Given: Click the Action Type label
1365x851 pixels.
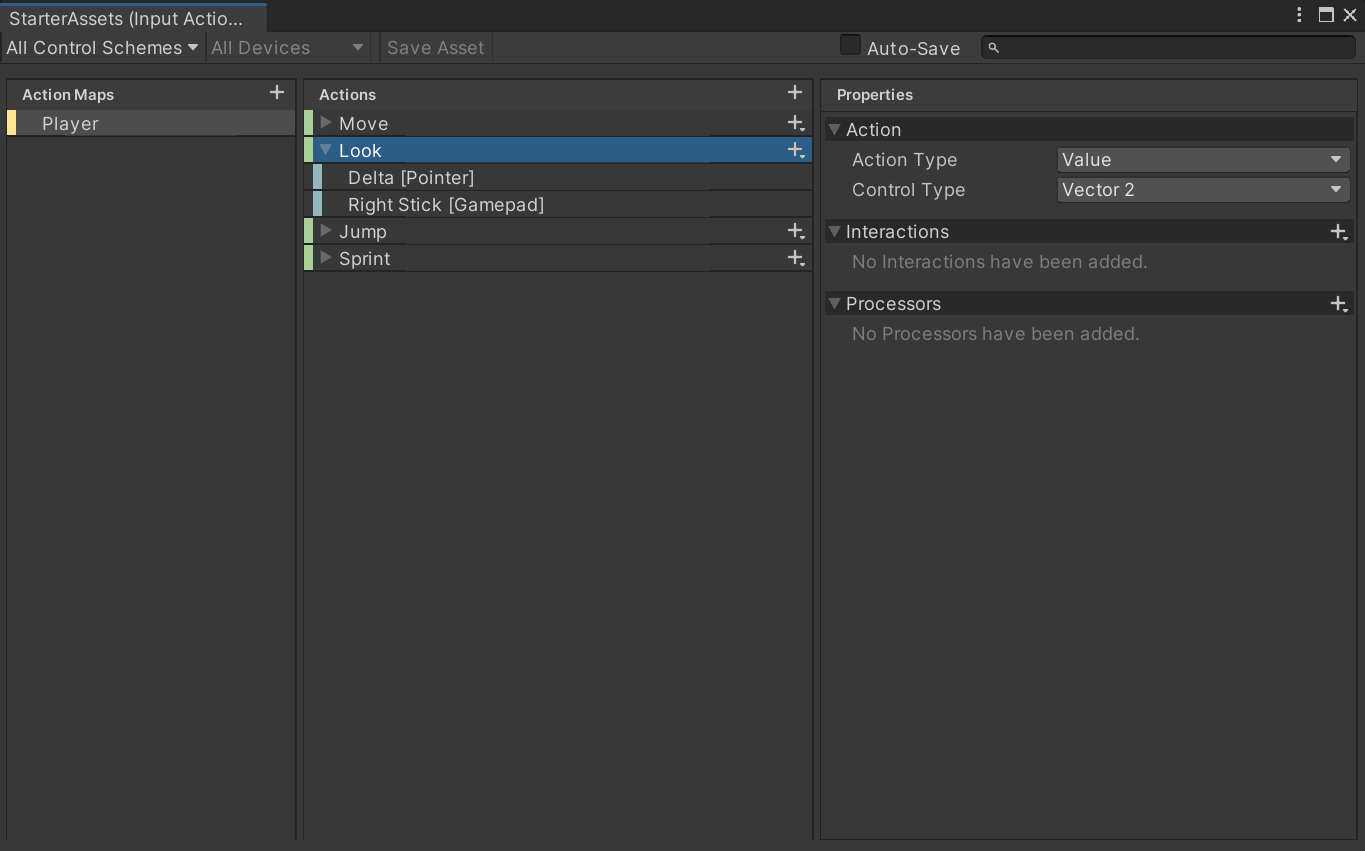Looking at the screenshot, I should pos(905,160).
